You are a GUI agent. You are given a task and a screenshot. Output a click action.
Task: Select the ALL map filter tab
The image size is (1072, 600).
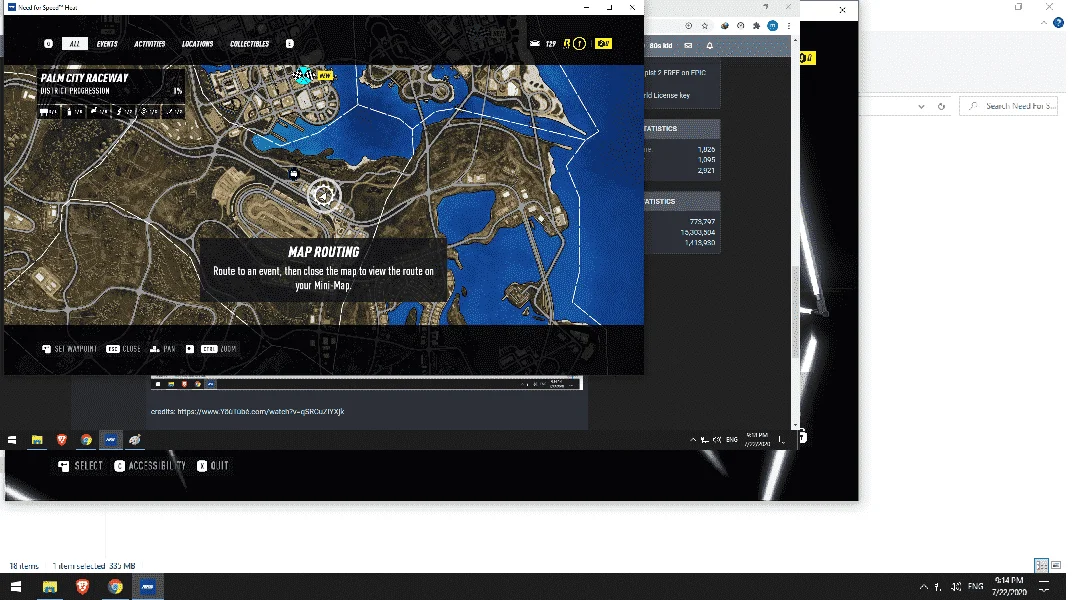point(75,44)
